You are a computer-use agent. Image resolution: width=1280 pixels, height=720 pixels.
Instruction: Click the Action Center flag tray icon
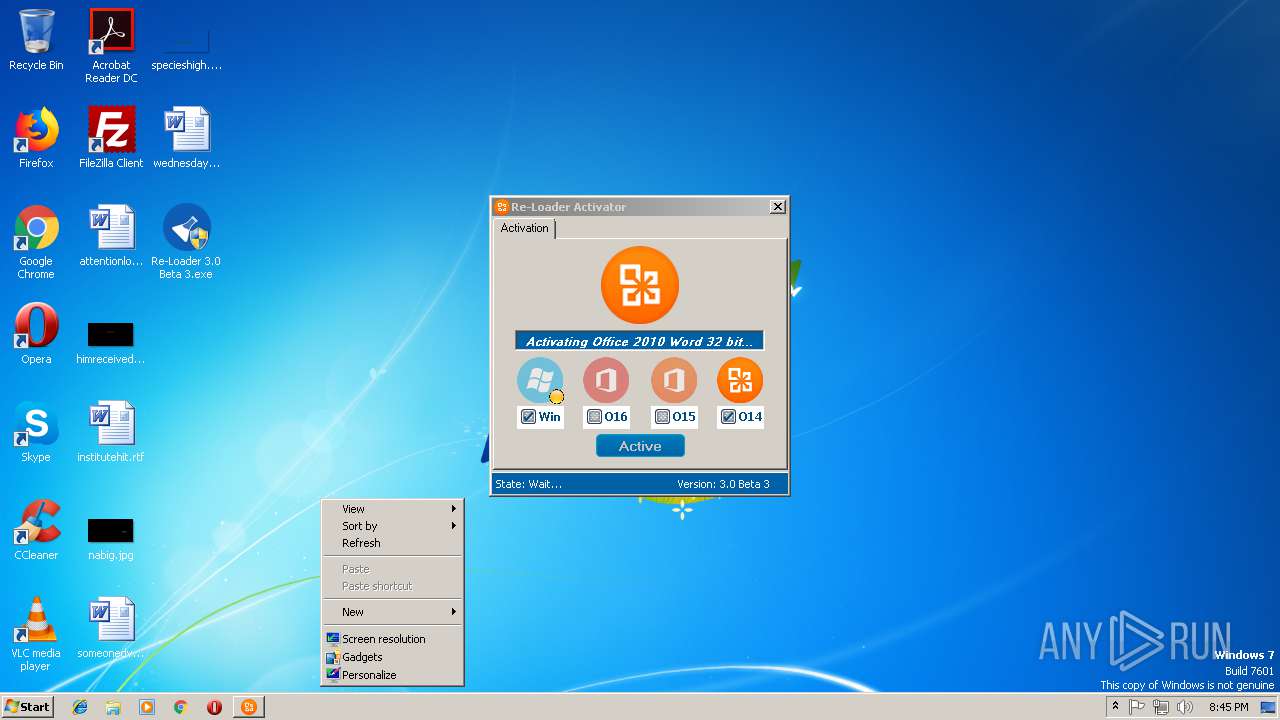tap(1137, 707)
